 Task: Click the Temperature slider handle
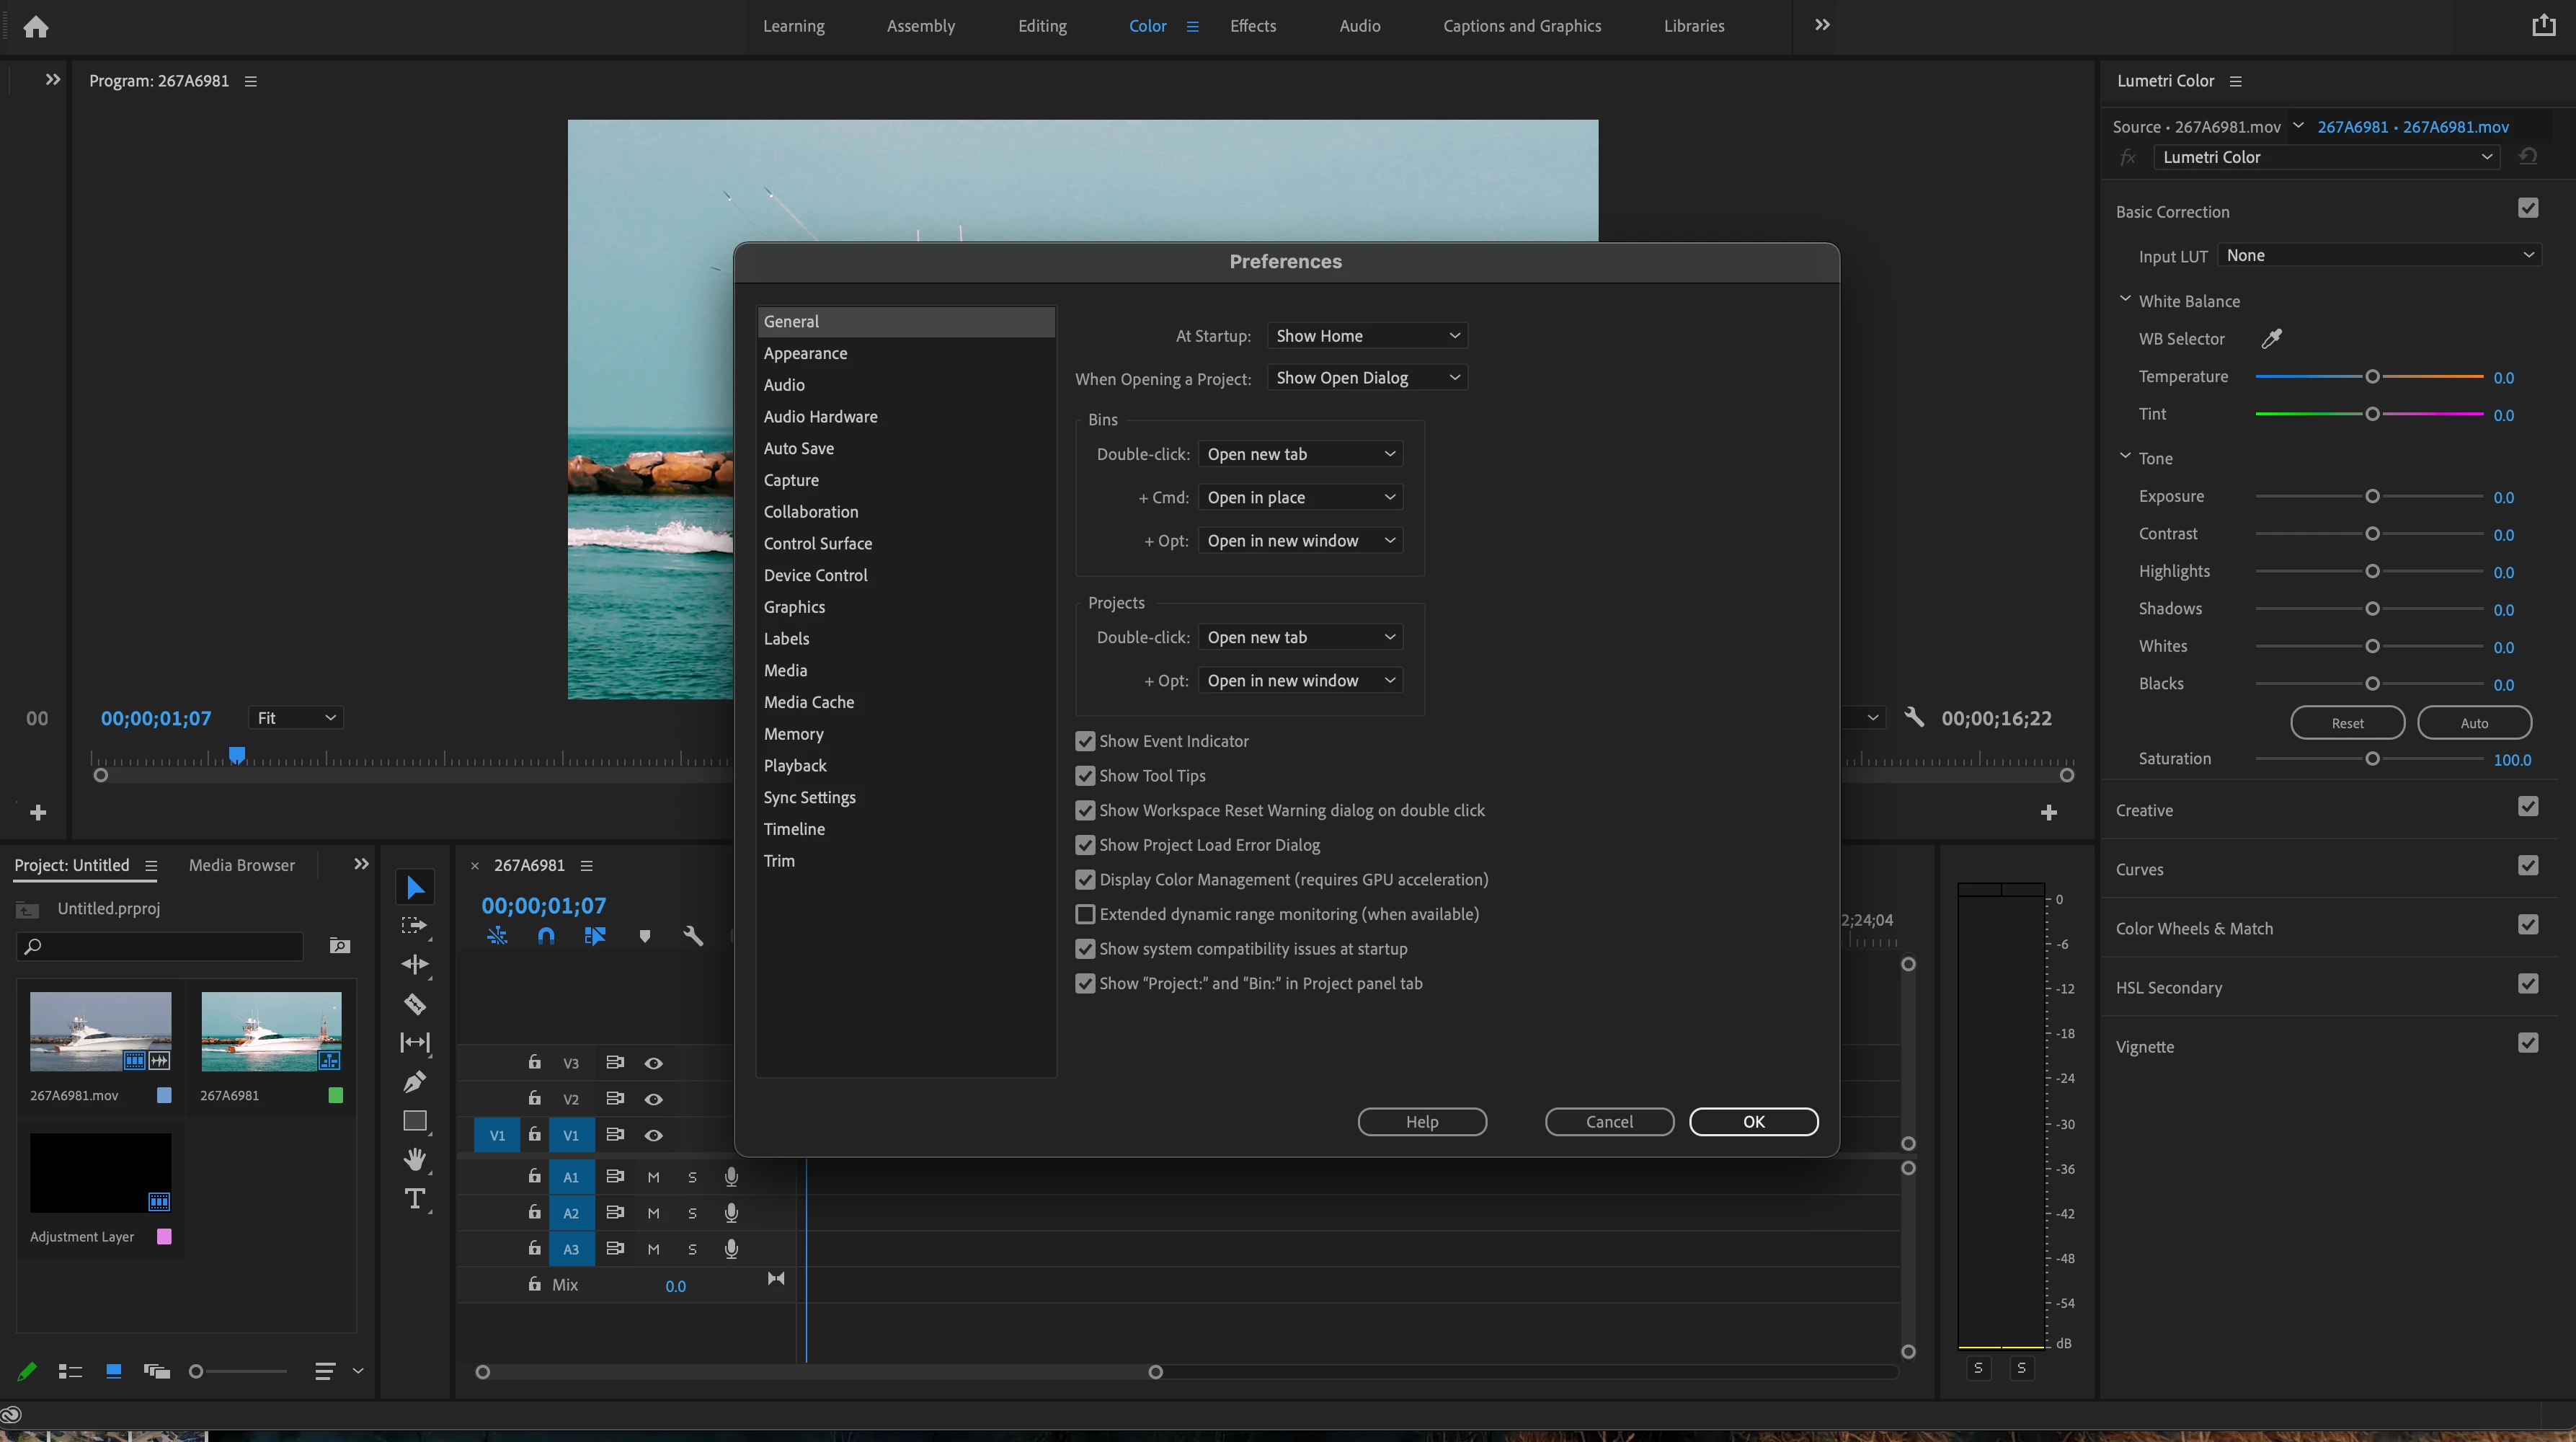(2371, 377)
